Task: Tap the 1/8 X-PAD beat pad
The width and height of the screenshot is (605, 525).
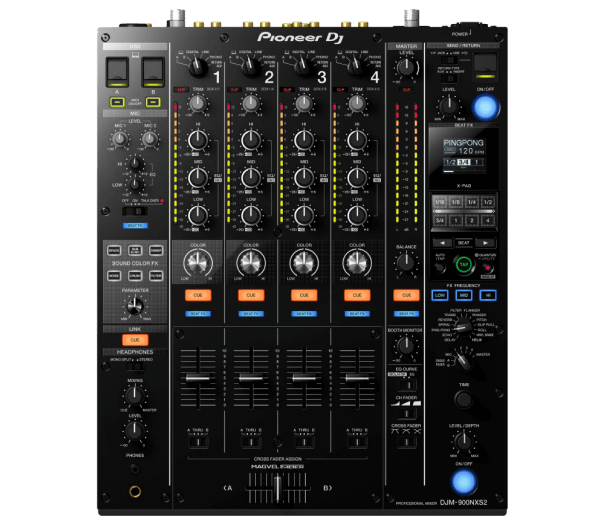Action: coord(456,202)
